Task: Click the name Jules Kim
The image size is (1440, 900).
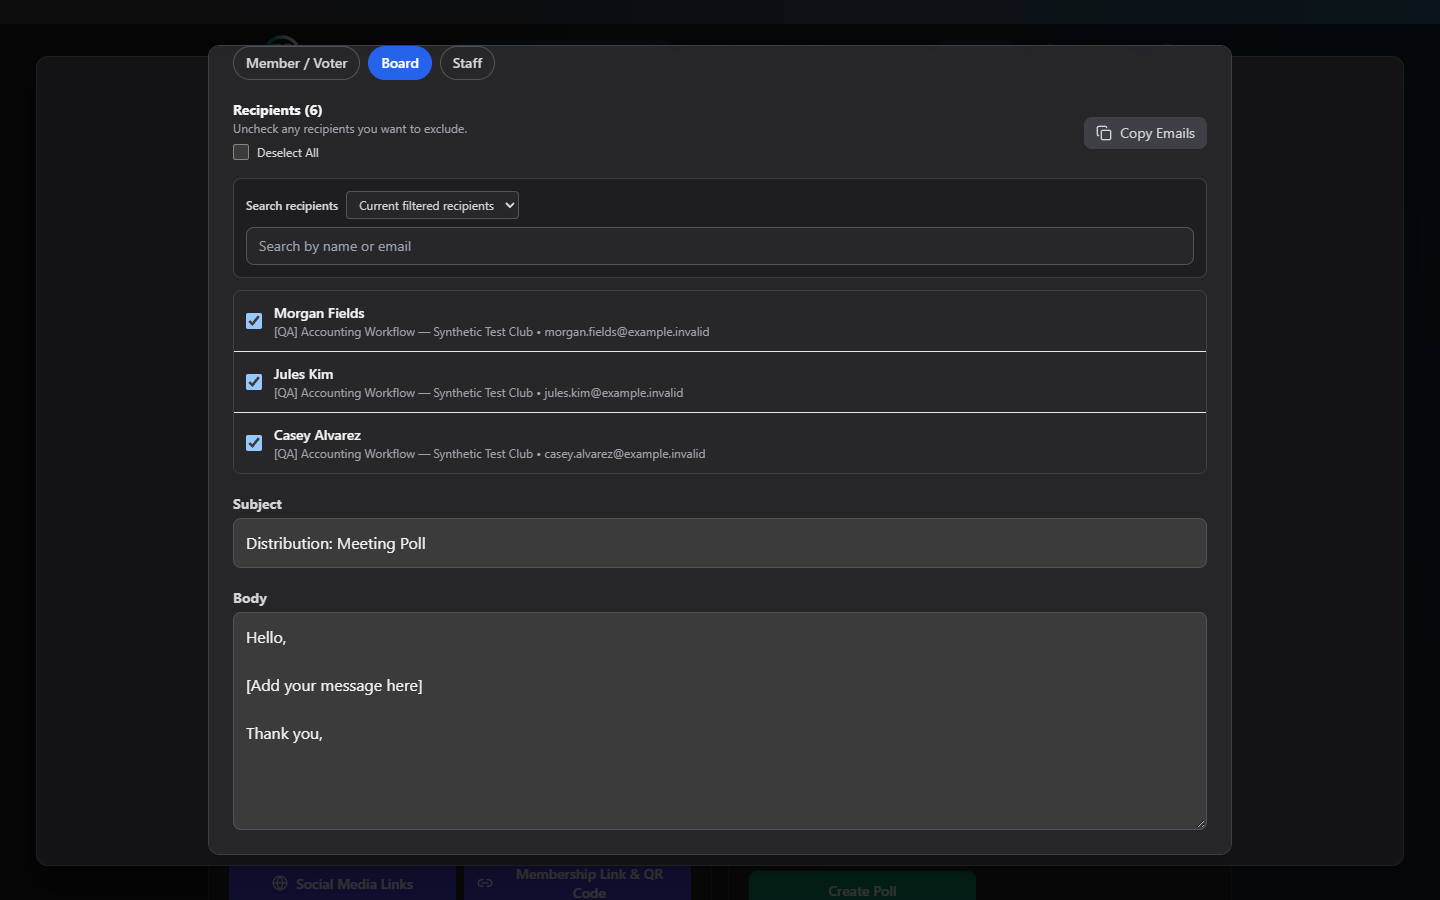Action: coord(303,374)
